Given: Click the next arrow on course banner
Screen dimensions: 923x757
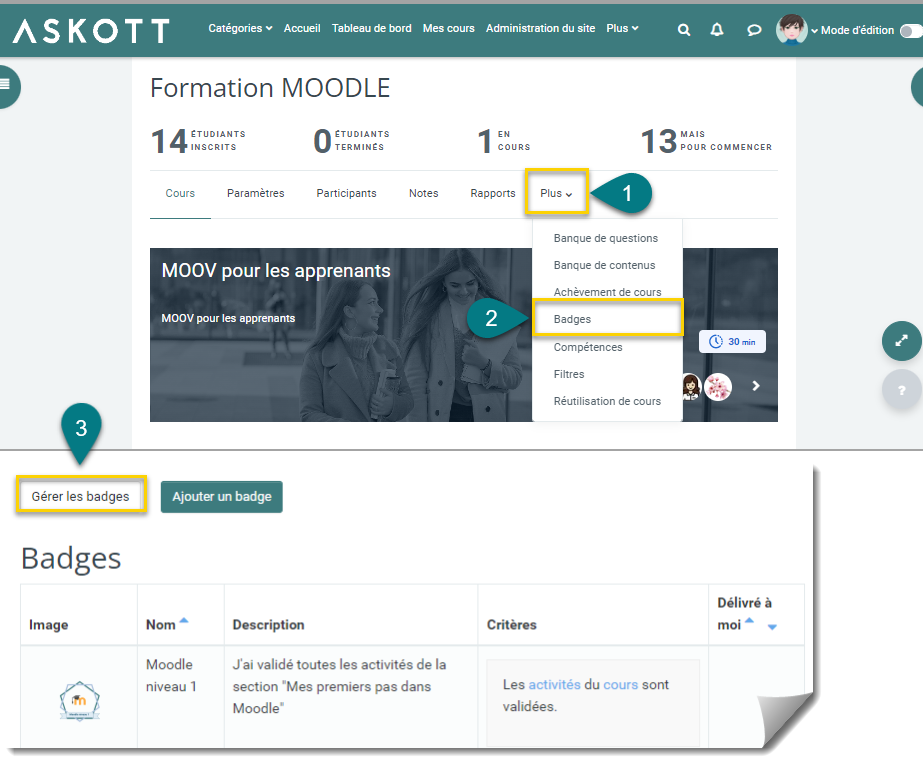Looking at the screenshot, I should (x=756, y=386).
